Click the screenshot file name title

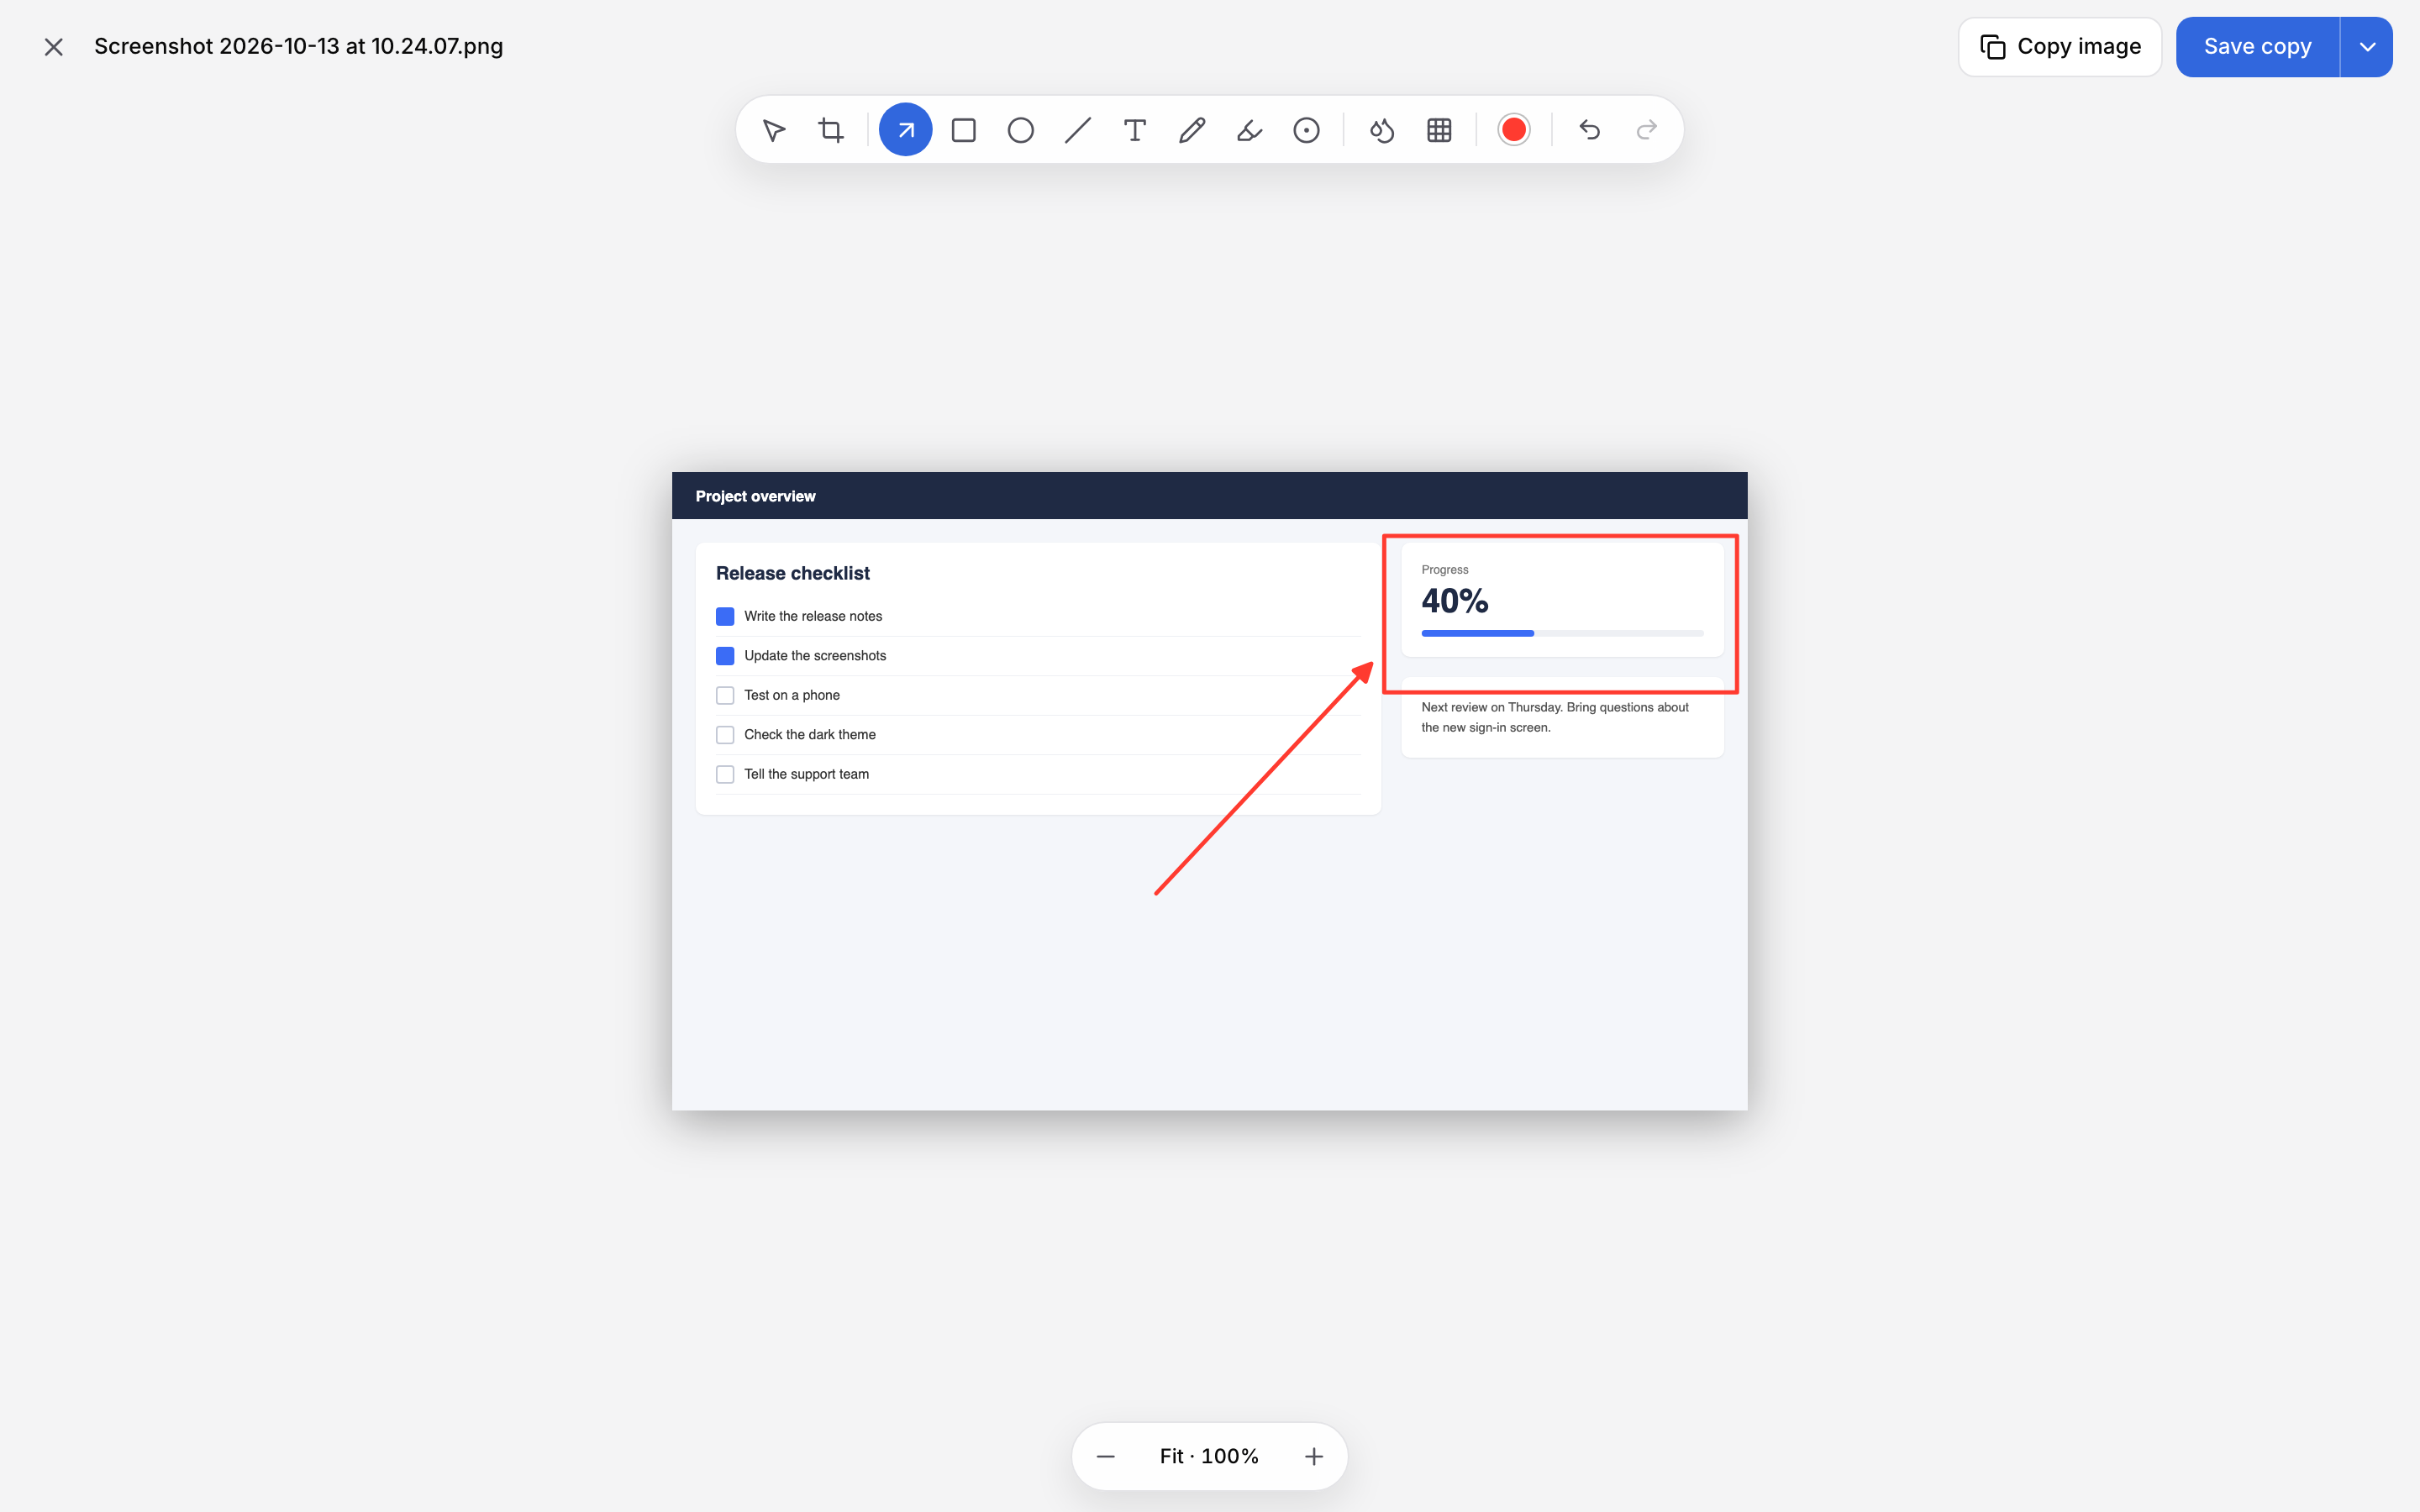click(298, 47)
